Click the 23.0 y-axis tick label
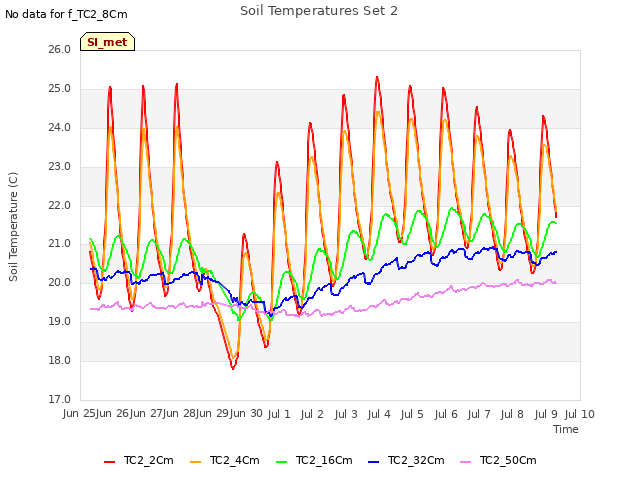 60,167
